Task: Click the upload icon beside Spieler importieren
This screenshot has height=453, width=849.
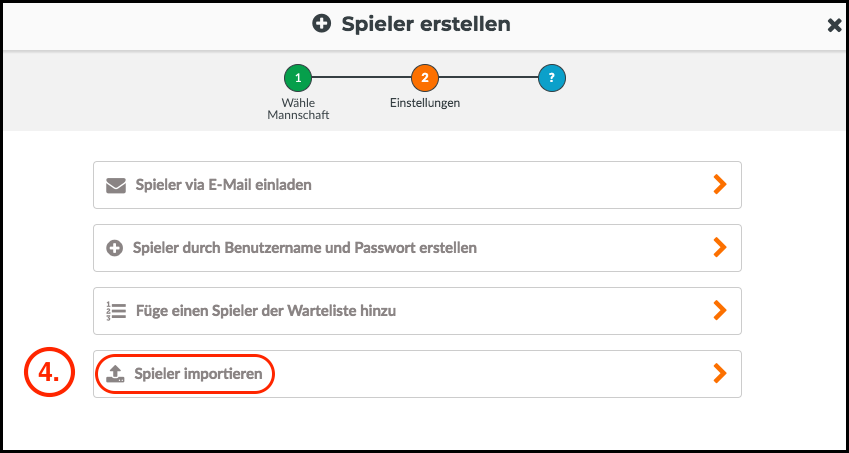Action: [x=115, y=373]
